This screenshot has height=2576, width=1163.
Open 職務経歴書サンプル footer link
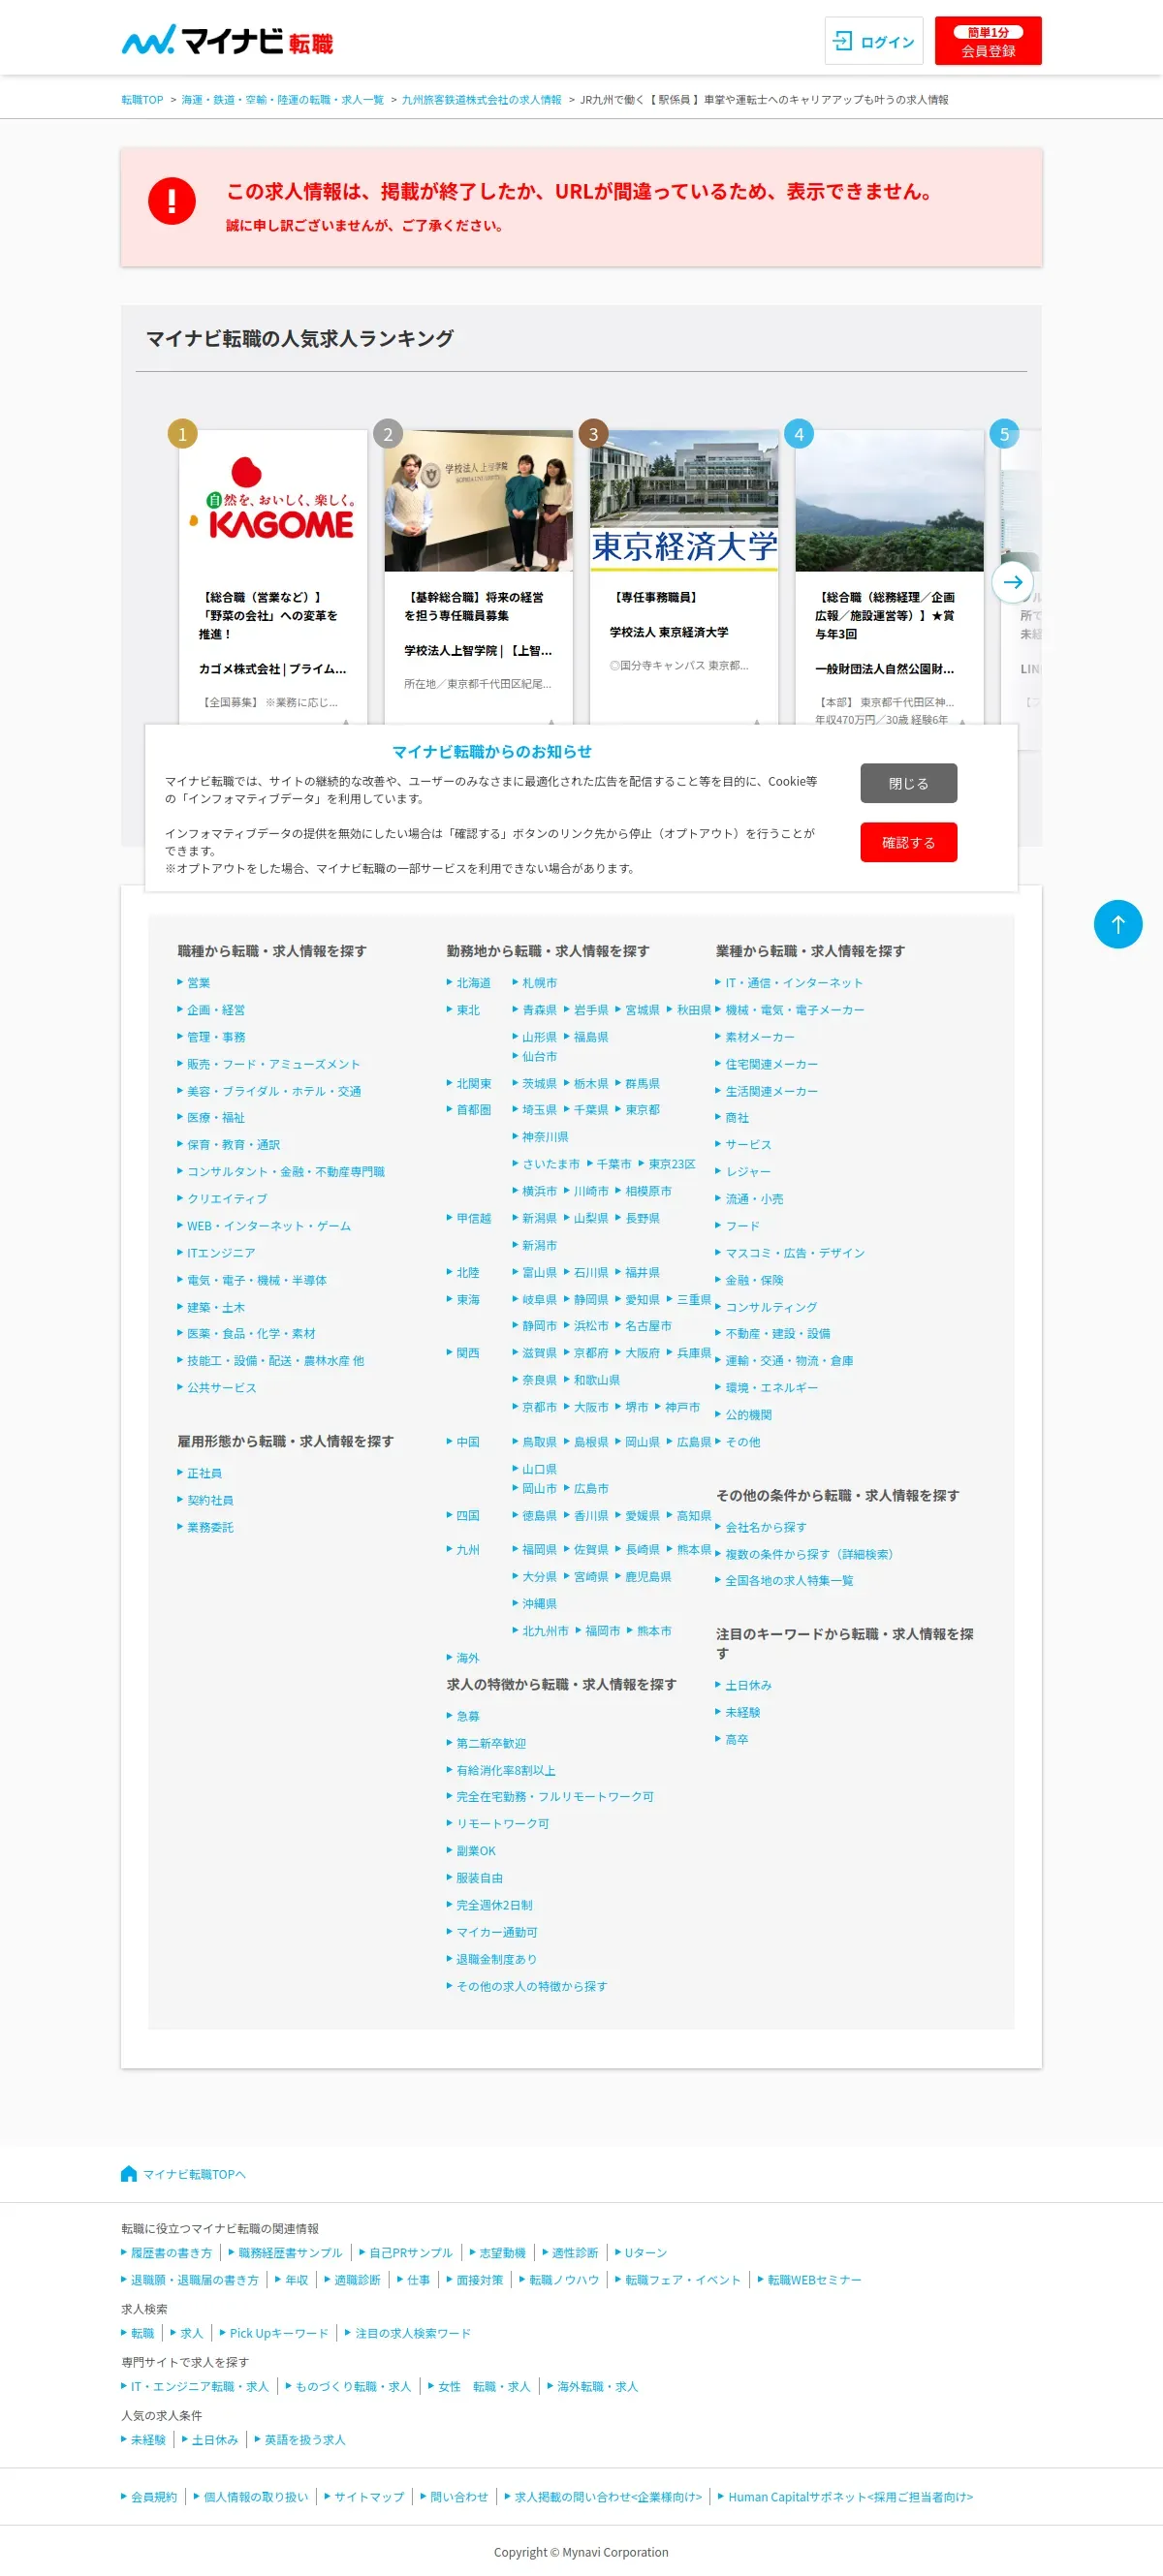(x=290, y=2253)
